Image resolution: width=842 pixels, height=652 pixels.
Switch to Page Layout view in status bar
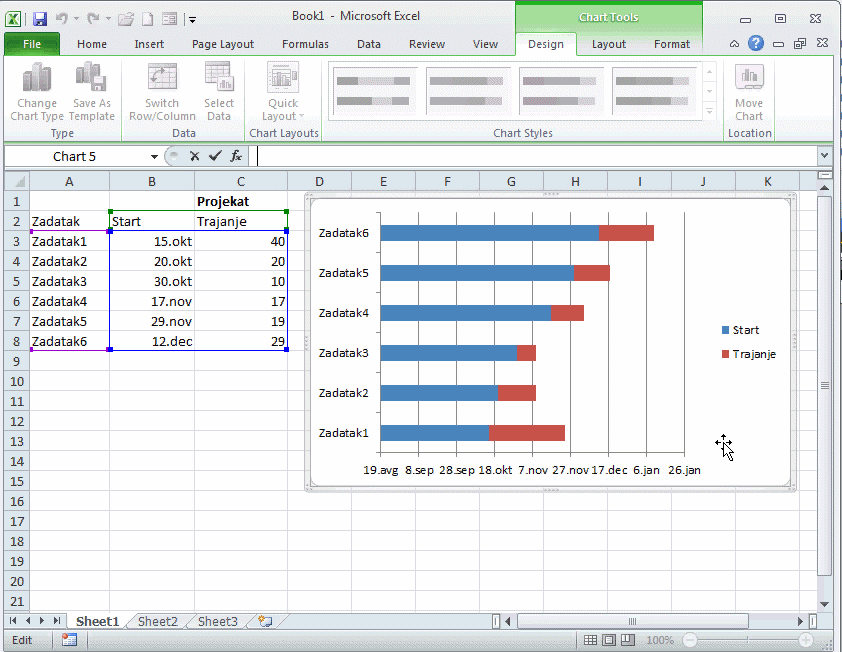pos(609,640)
